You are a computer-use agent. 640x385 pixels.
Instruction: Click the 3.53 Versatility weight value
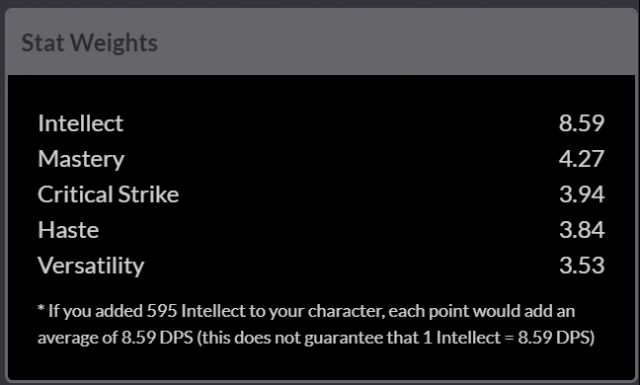point(582,265)
